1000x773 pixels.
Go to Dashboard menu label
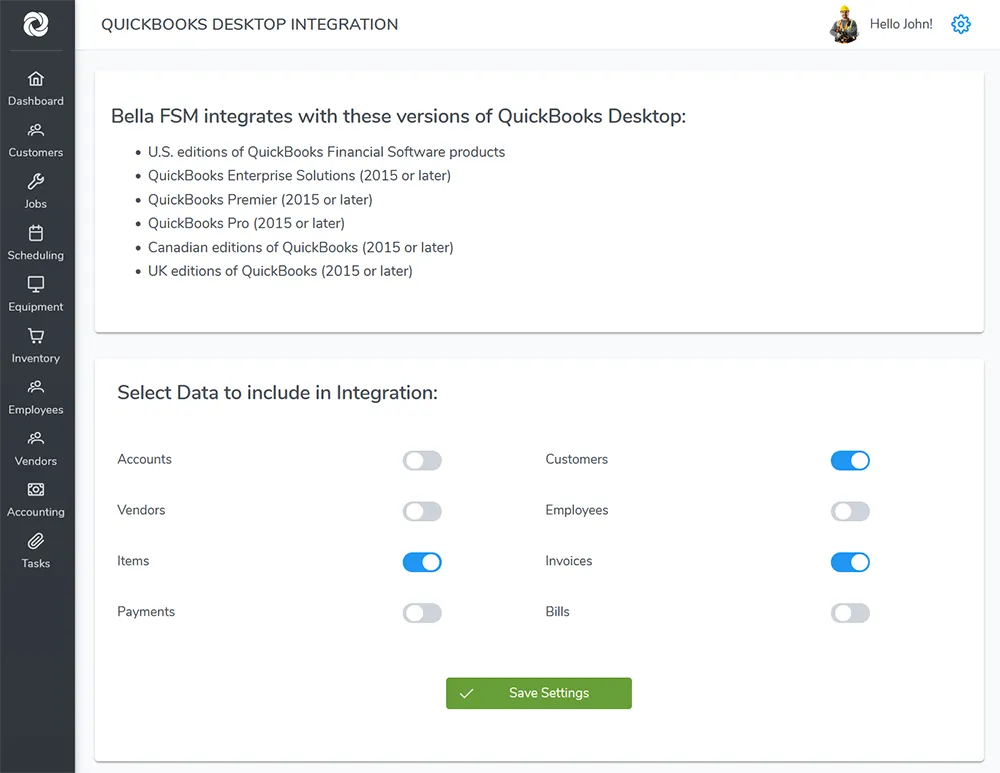[36, 101]
